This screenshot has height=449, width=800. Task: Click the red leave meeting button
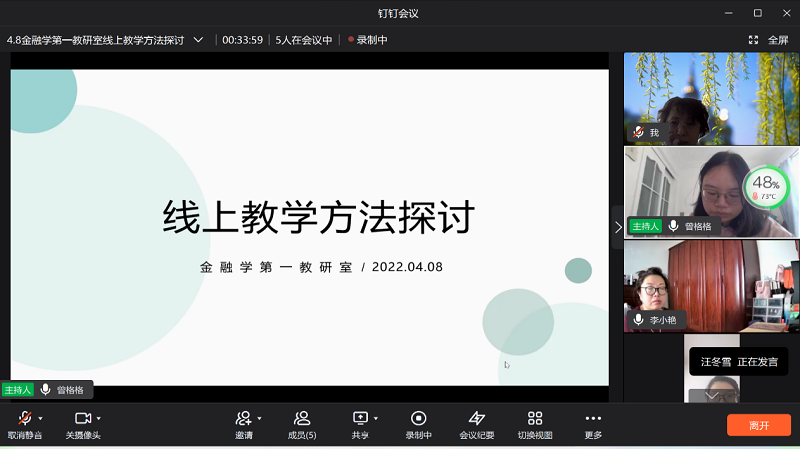coord(759,425)
